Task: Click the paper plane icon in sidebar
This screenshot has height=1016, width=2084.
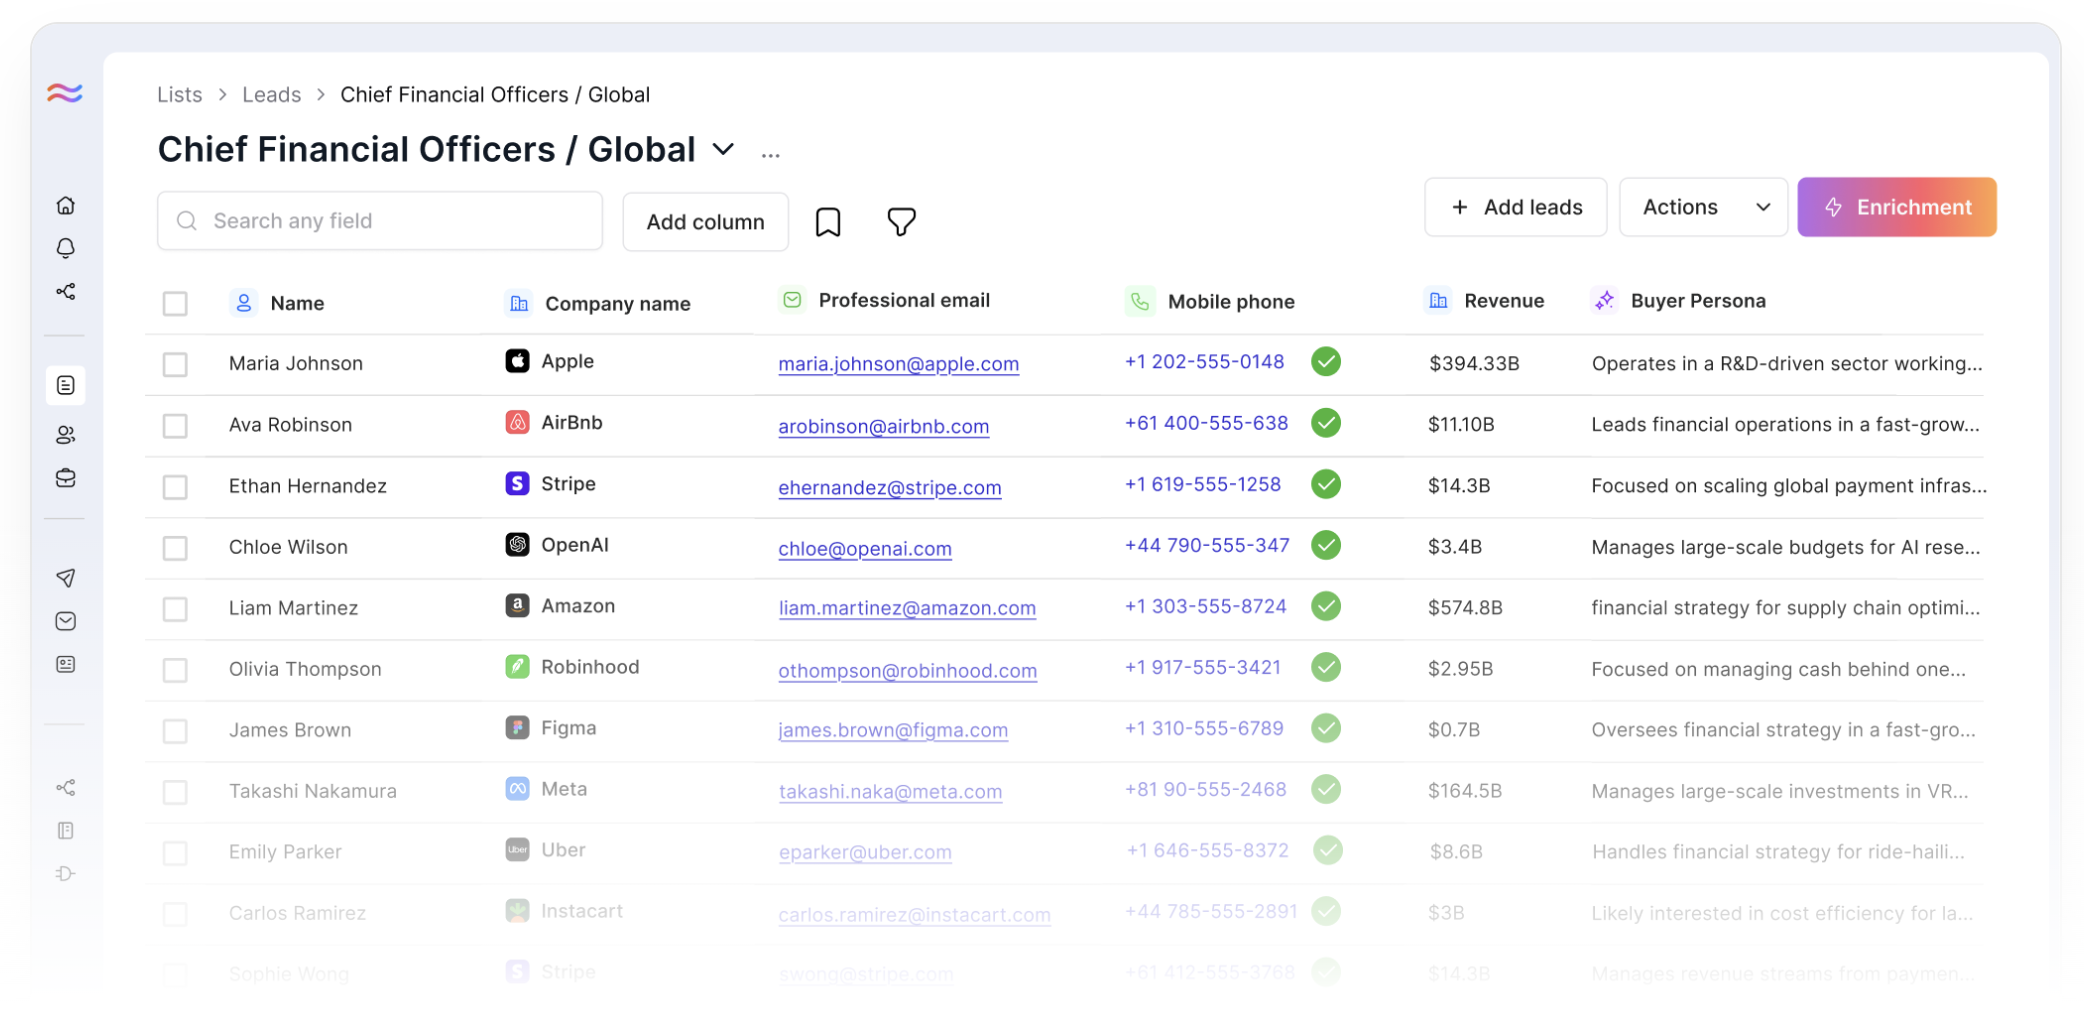Action: [66, 578]
